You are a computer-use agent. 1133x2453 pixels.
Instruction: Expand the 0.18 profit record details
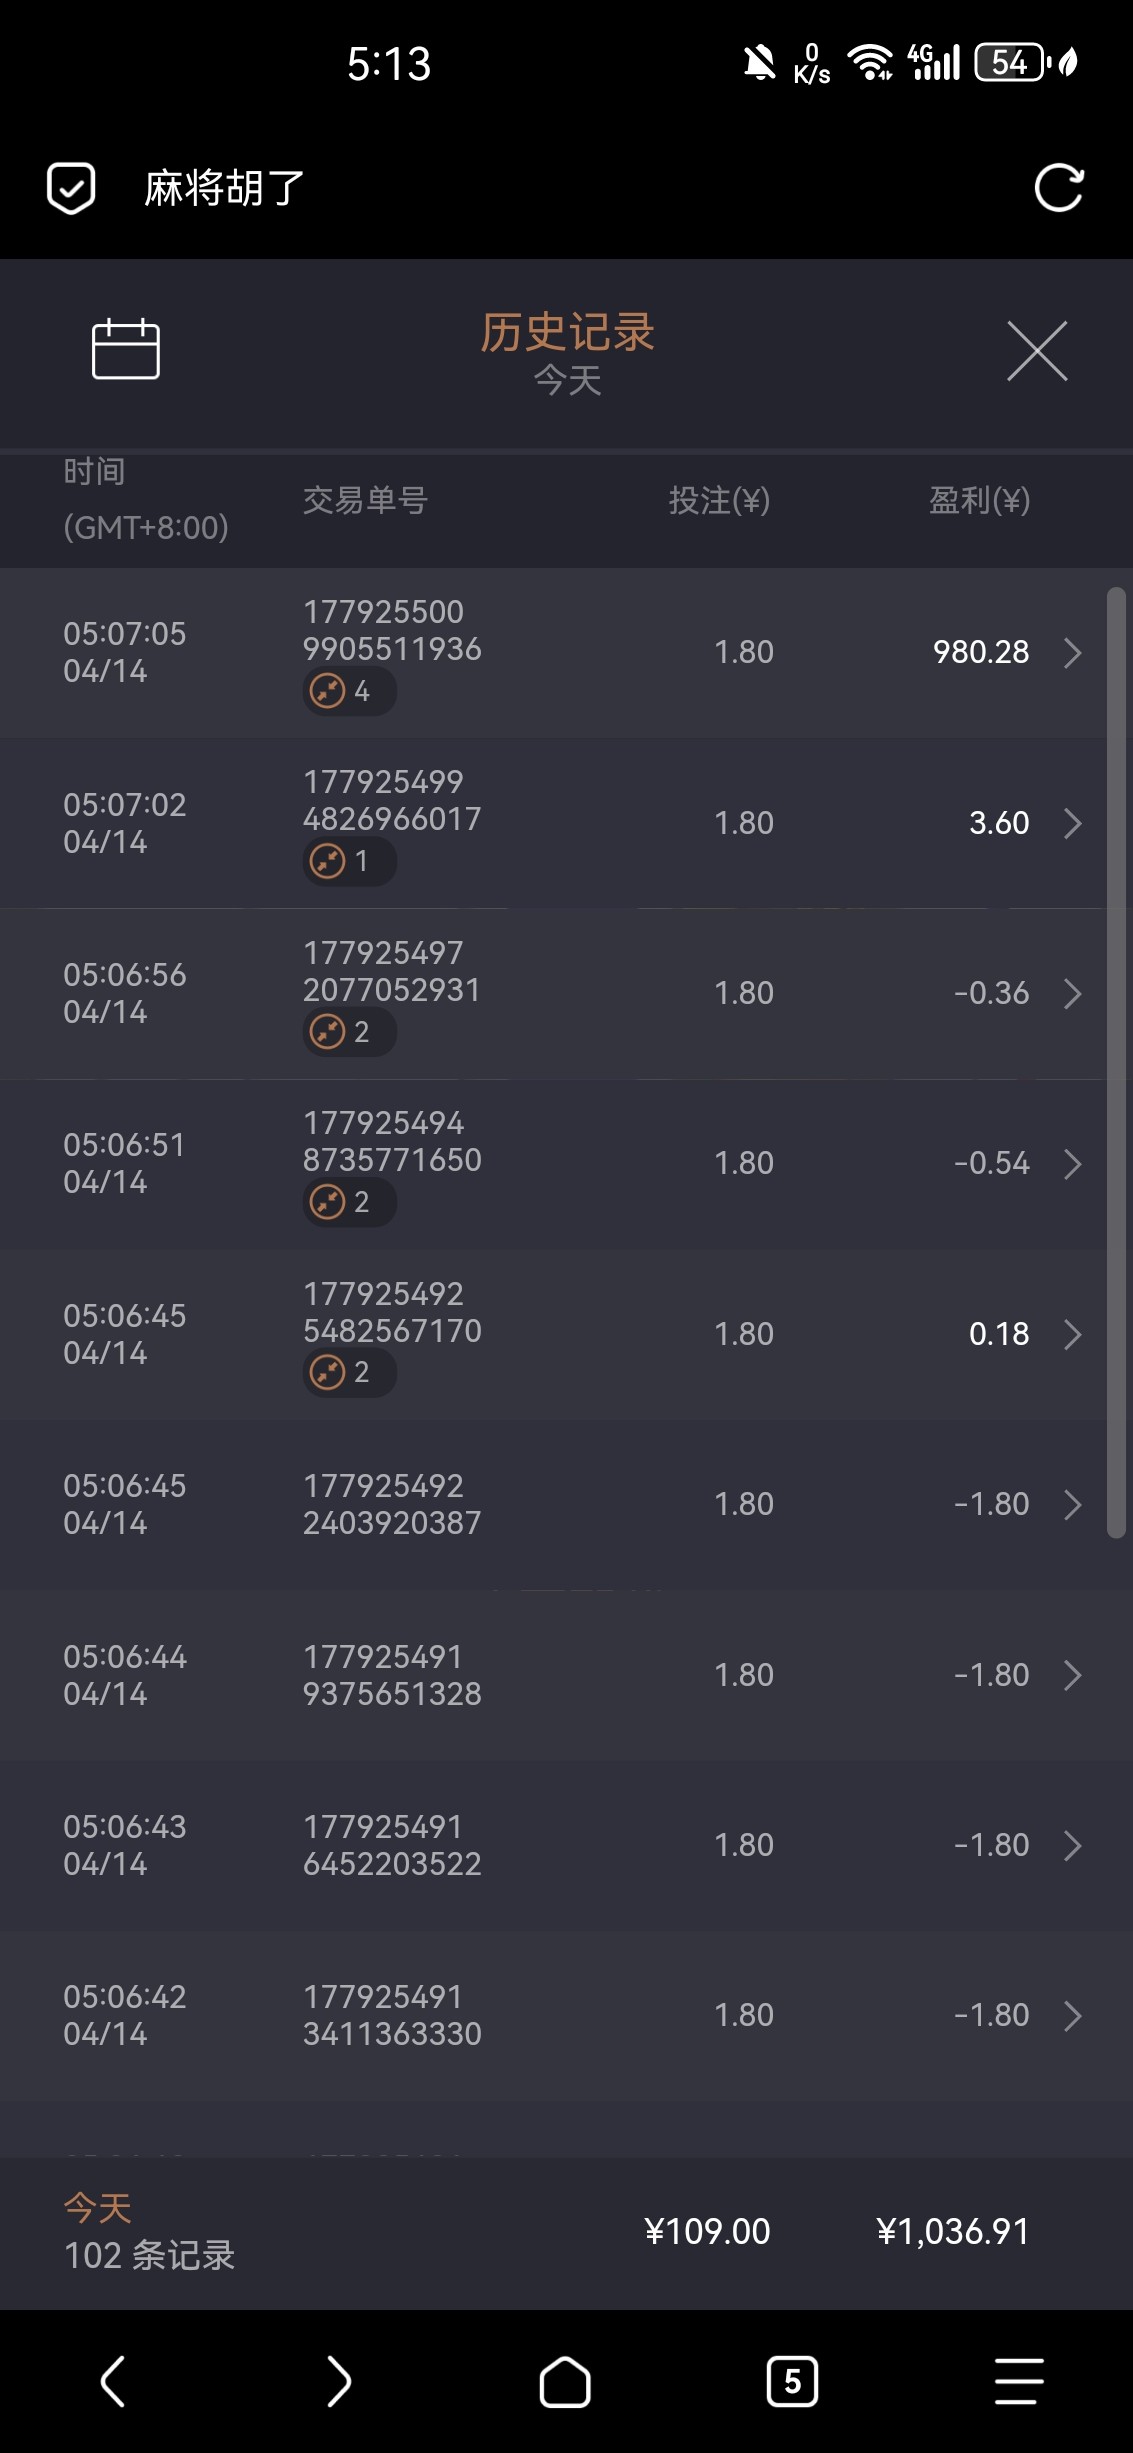click(1072, 1334)
